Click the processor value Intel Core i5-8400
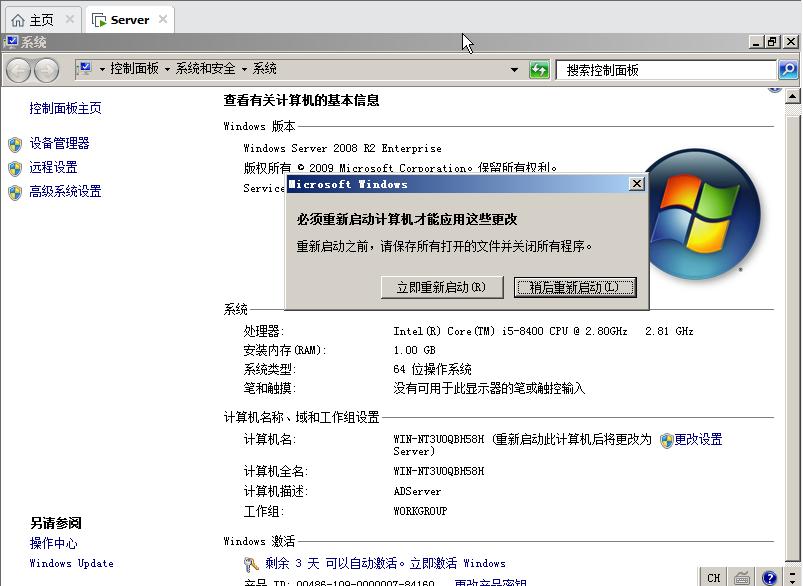Screen dimensions: 803x586 [x=543, y=331]
